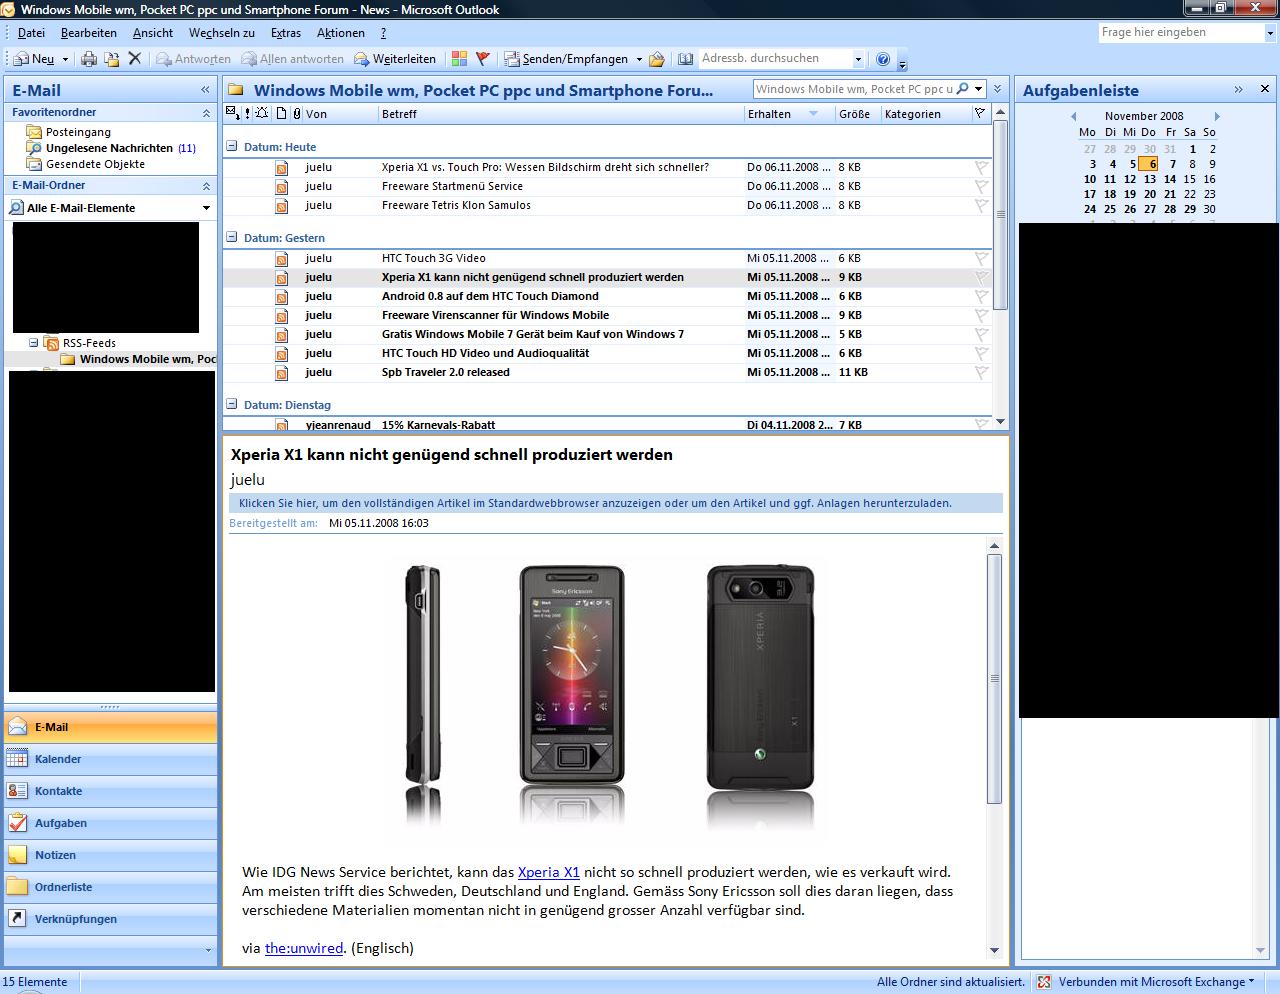This screenshot has width=1280, height=994.
Task: Switch to Kontakte in navigation pane
Action: click(110, 791)
